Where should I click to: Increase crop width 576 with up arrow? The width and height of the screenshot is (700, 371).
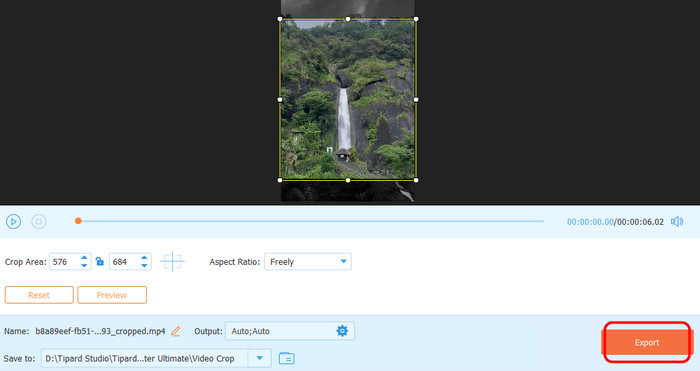pos(84,258)
